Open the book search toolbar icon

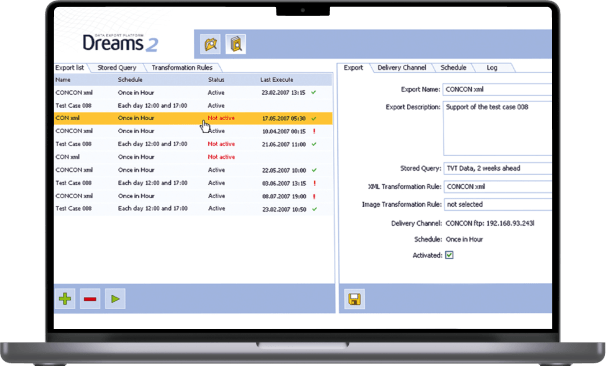235,44
